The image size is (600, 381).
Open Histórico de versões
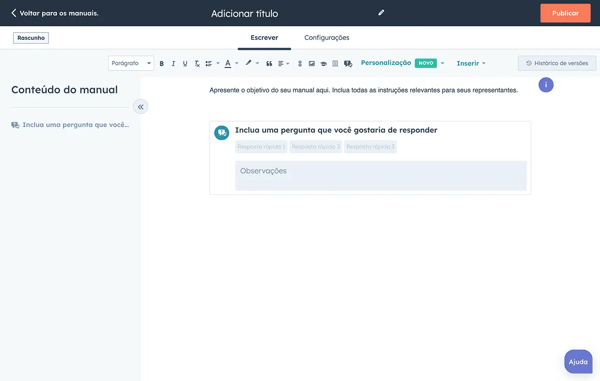click(x=557, y=63)
